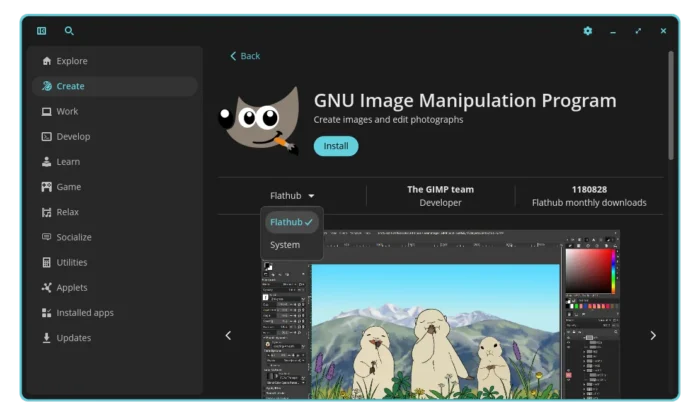The height and width of the screenshot is (416, 700).
Task: Toggle the sidebar panel icon
Action: [x=41, y=31]
